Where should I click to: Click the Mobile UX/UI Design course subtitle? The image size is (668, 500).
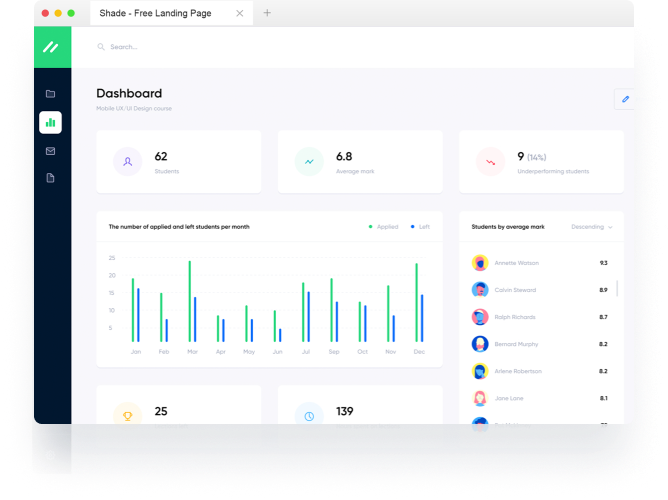point(134,109)
